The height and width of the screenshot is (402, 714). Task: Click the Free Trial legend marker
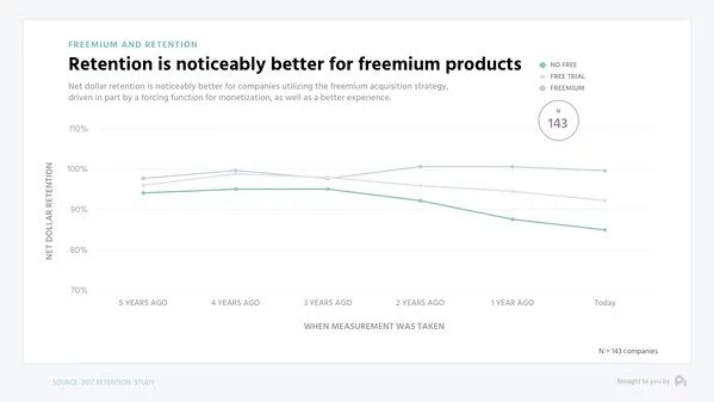pos(543,76)
